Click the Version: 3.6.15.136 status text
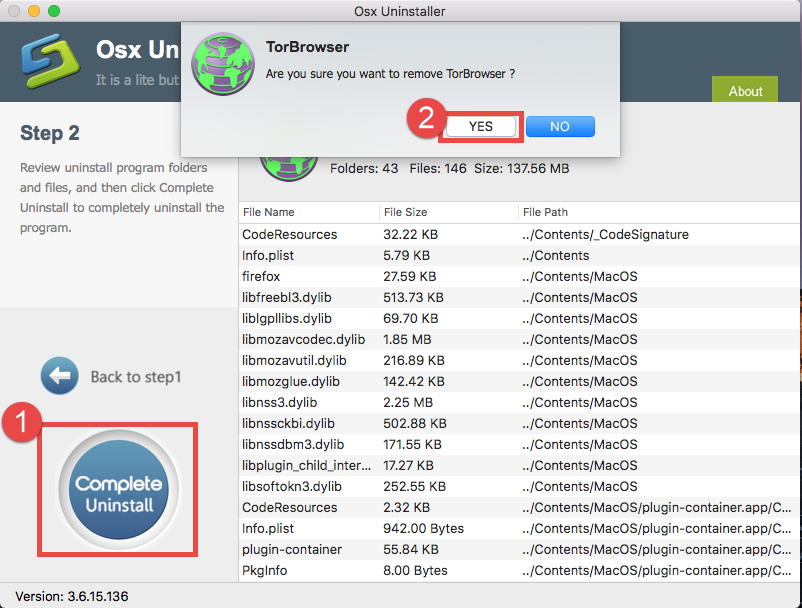This screenshot has height=608, width=802. (x=72, y=596)
